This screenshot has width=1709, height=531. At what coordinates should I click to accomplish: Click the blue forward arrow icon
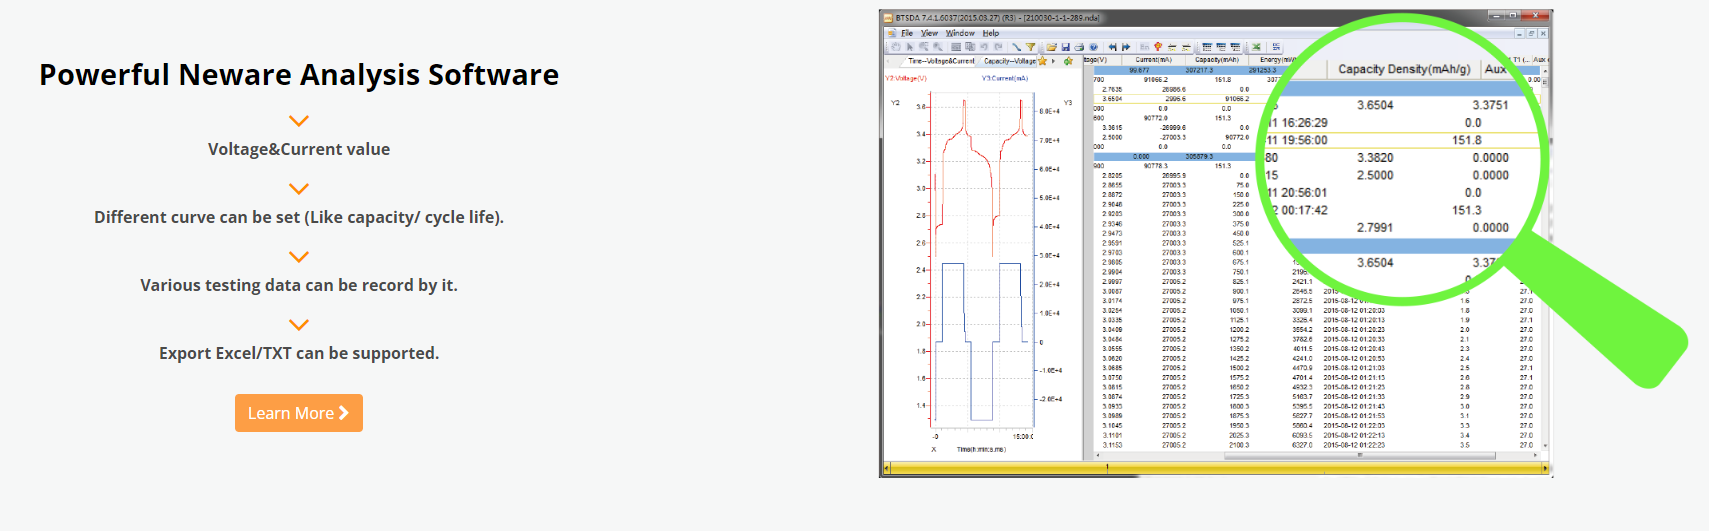point(1126,47)
